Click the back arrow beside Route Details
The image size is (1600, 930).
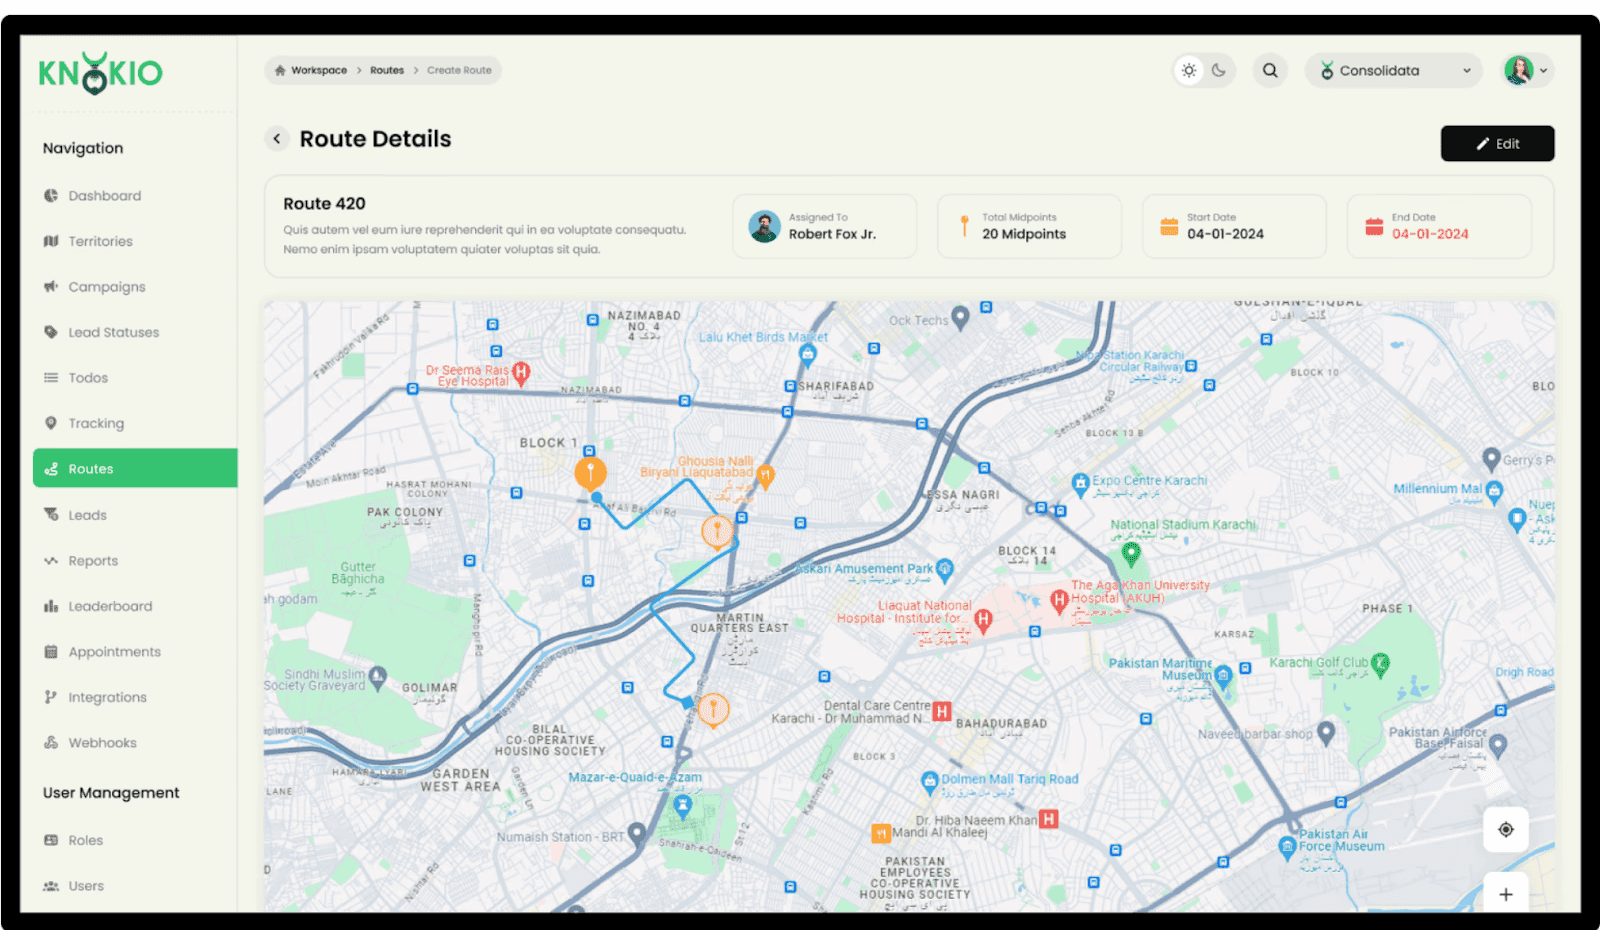pyautogui.click(x=277, y=139)
